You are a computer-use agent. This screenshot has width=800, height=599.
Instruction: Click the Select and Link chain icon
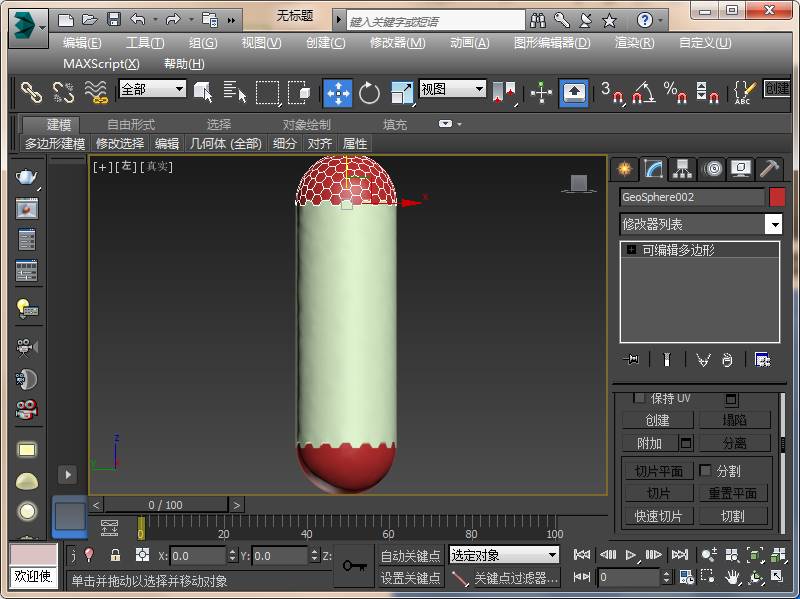pos(31,92)
